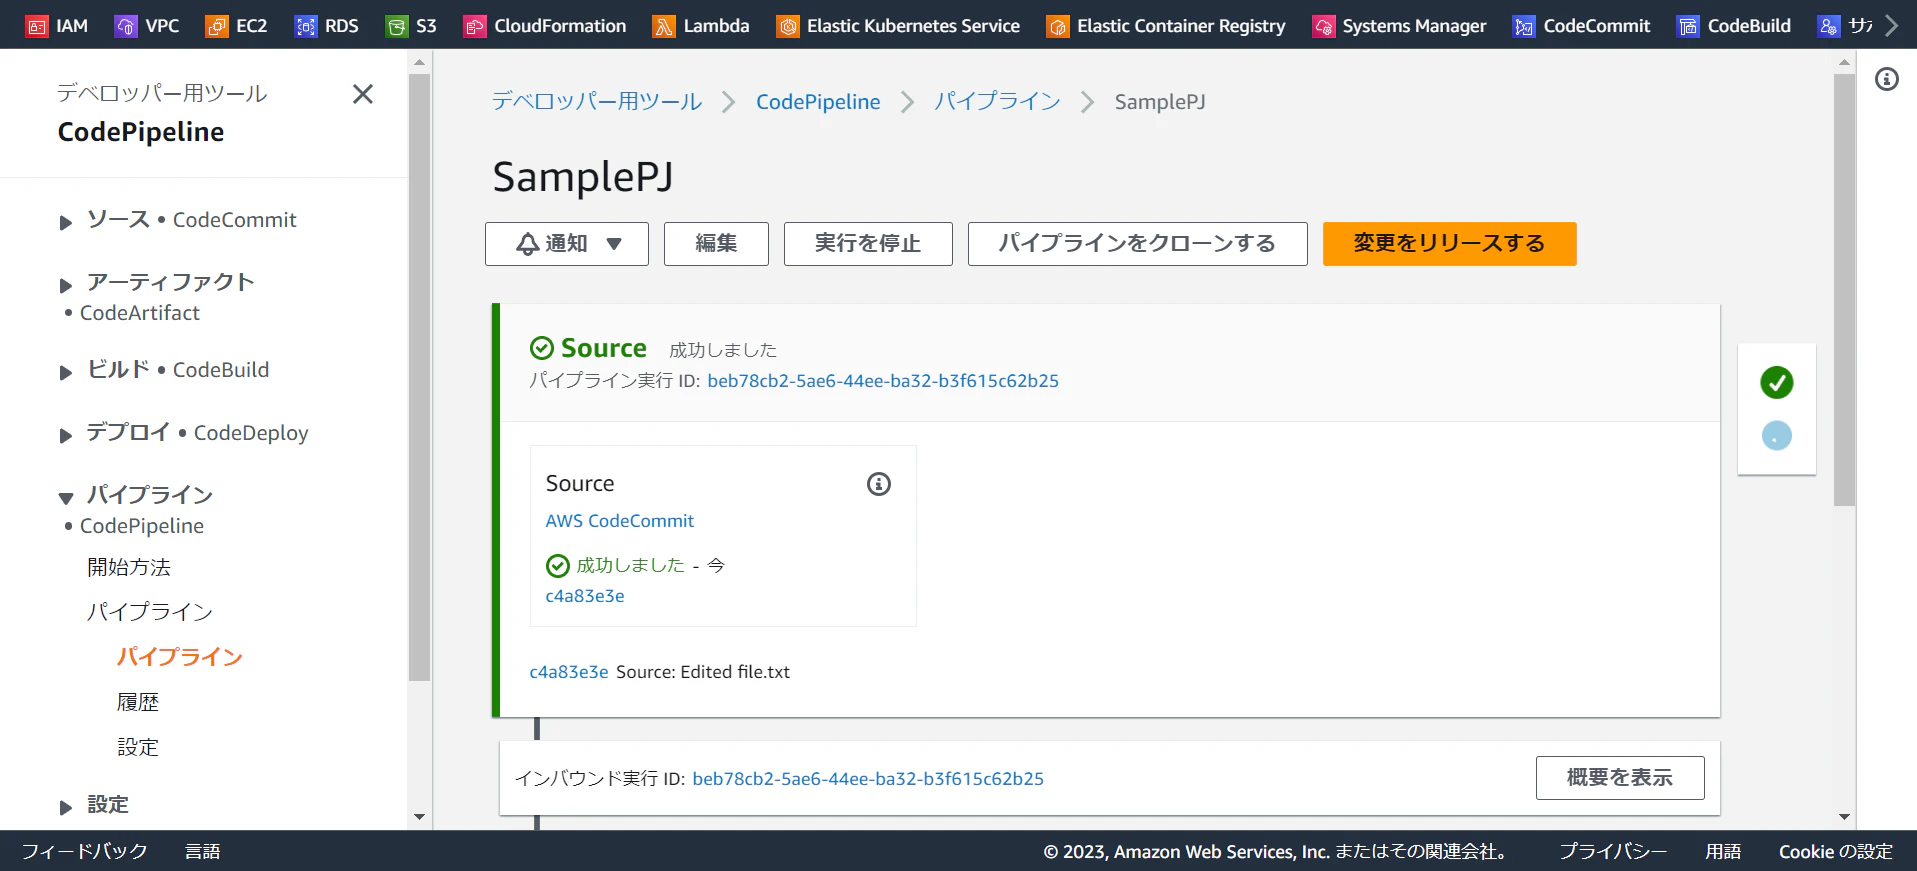
Task: Close the CodePipeline navigation sidebar
Action: point(363,94)
